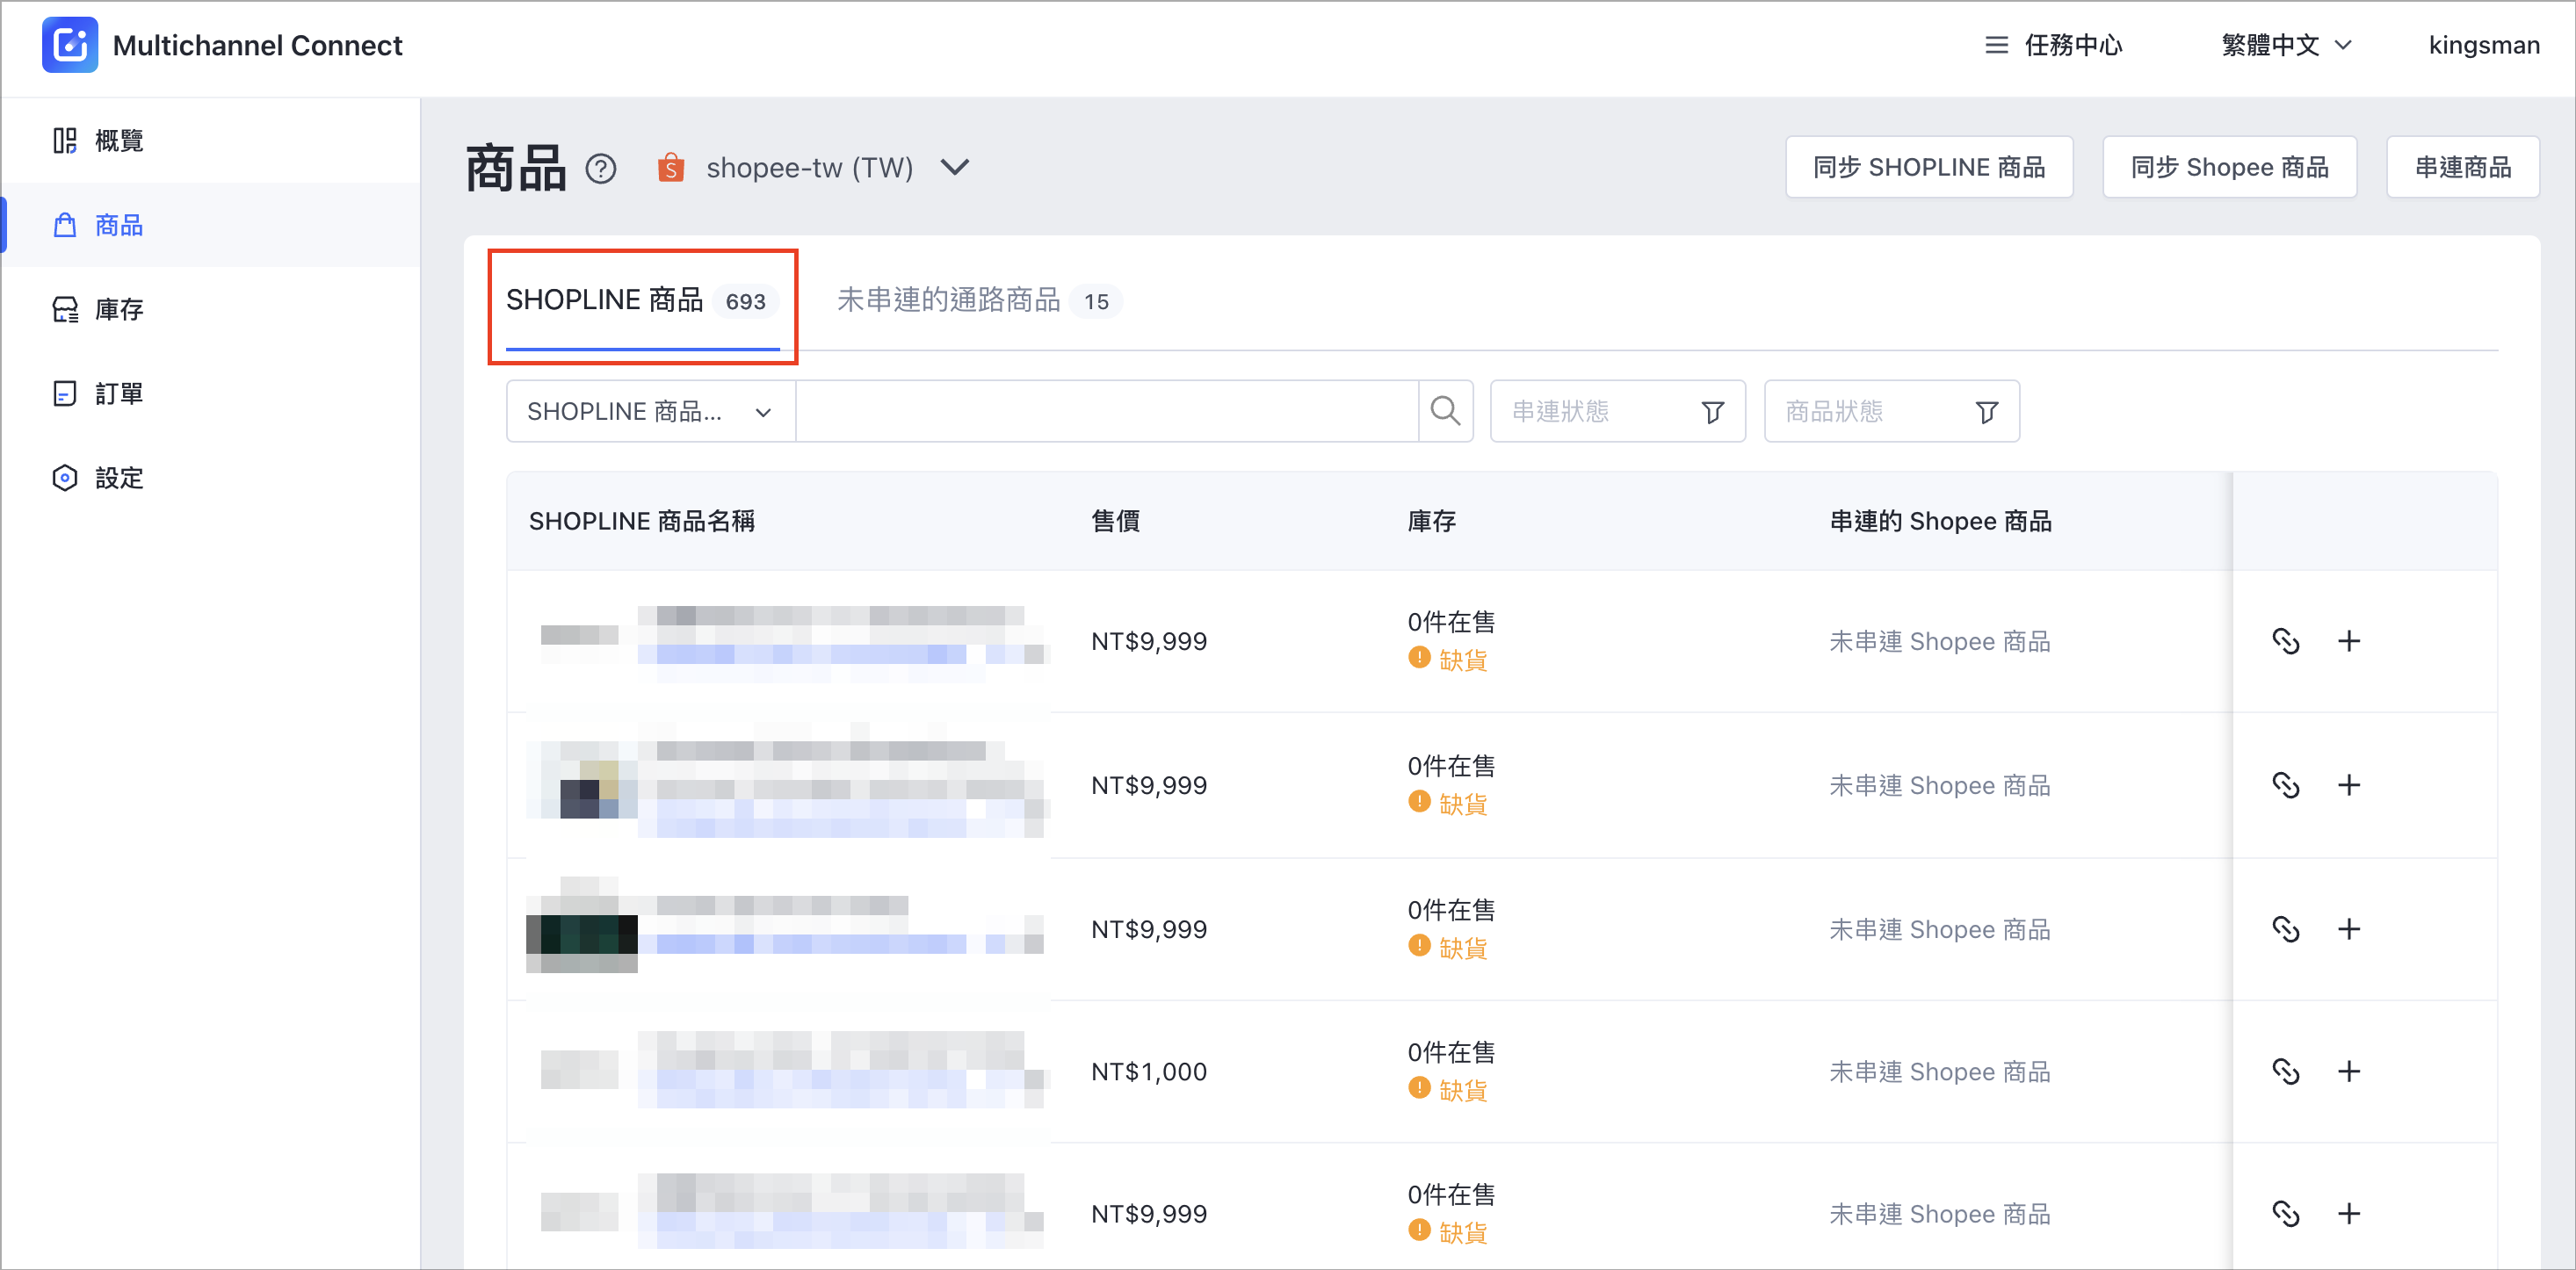This screenshot has width=2576, height=1270.
Task: Select 商品 in the sidebar
Action: pyautogui.click(x=211, y=225)
